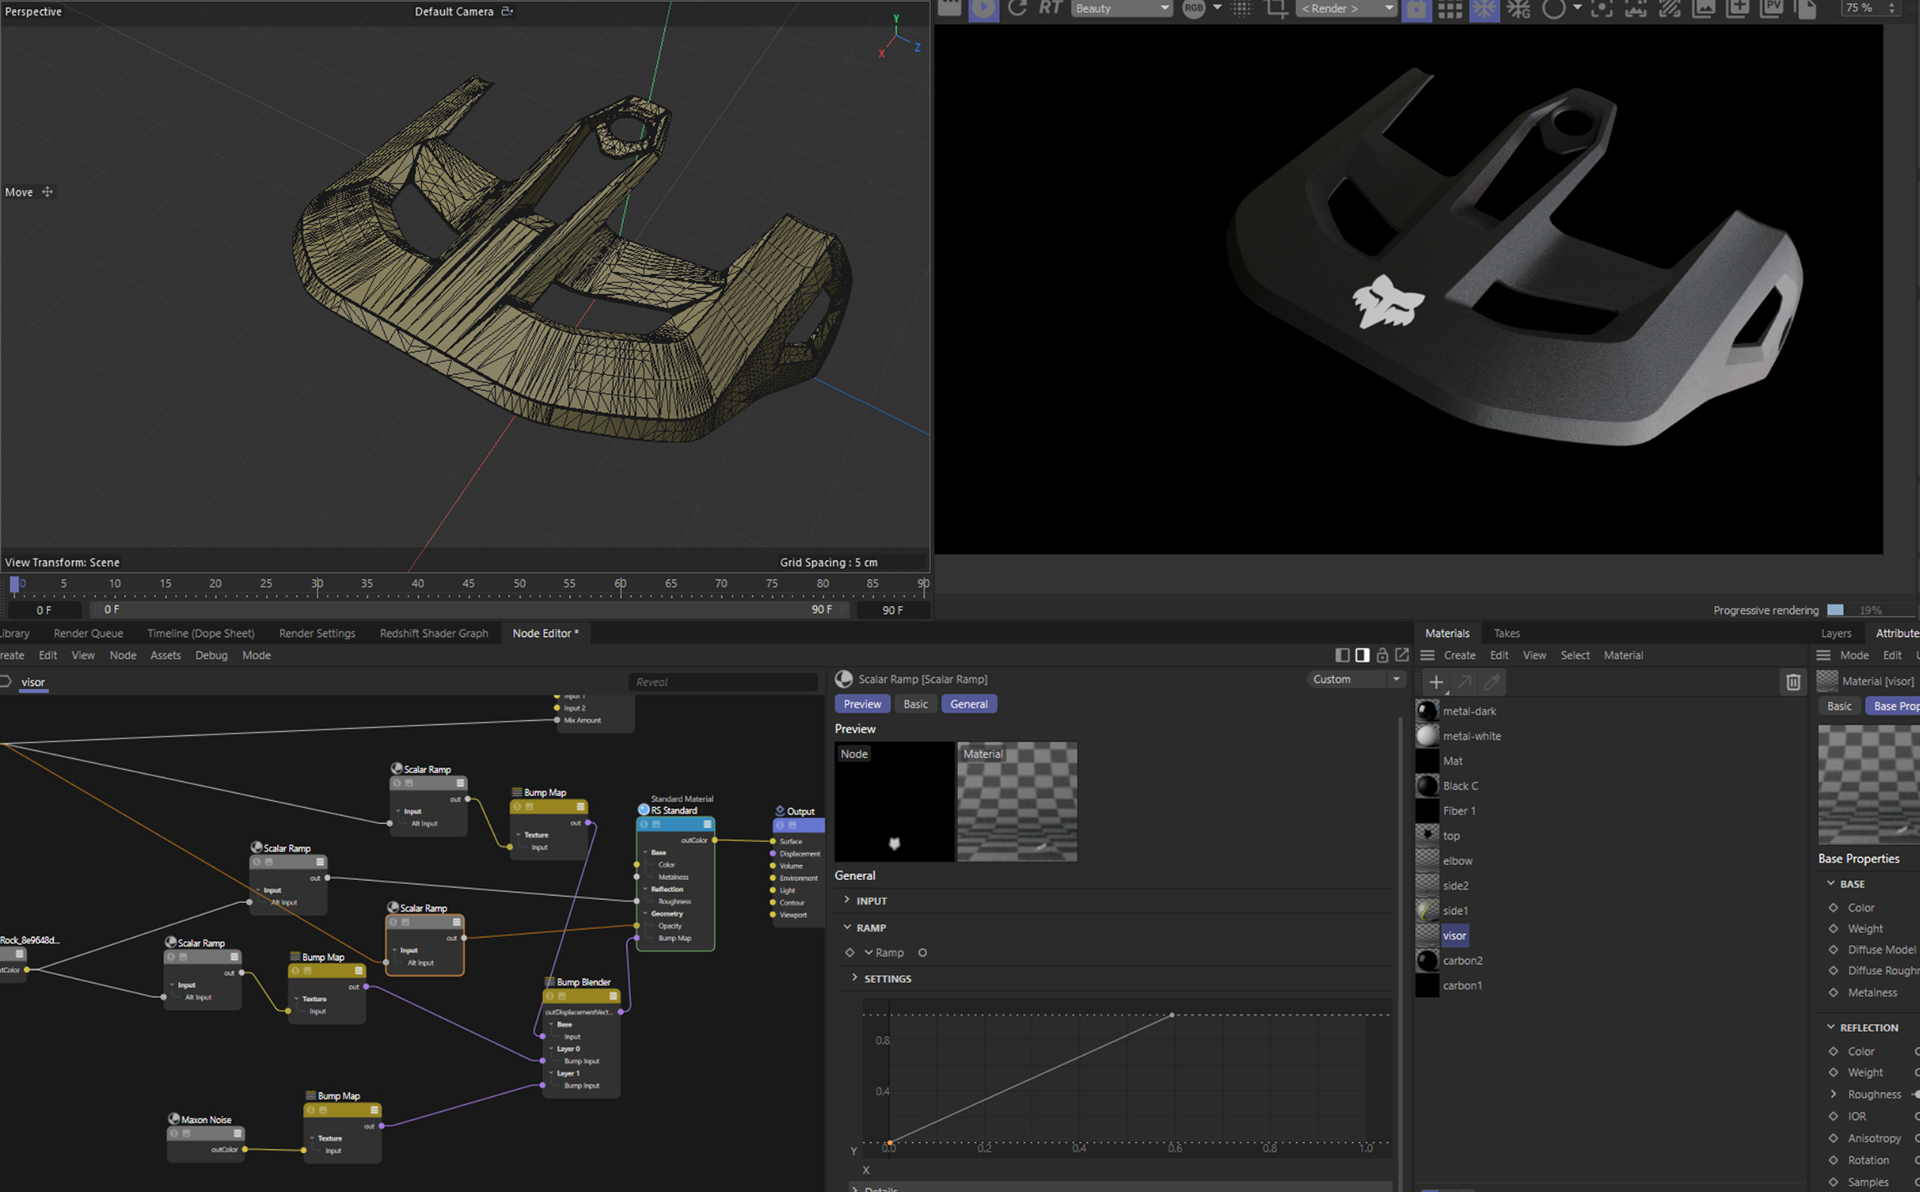The image size is (1920, 1192).
Task: Click the Preview button in Scalar Ramp
Action: coord(862,704)
